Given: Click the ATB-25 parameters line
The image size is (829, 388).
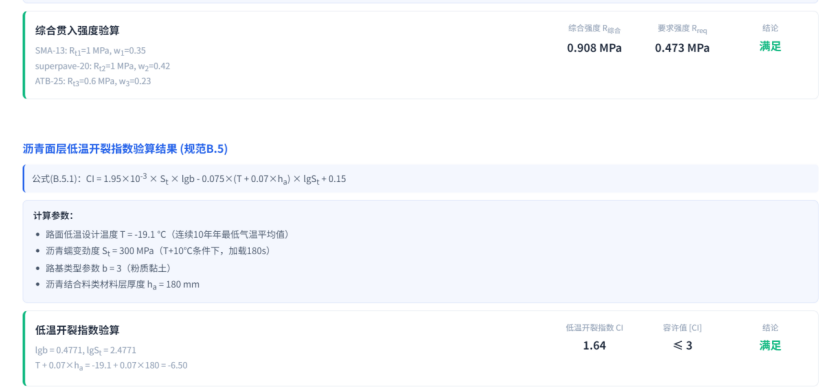Looking at the screenshot, I should [93, 81].
